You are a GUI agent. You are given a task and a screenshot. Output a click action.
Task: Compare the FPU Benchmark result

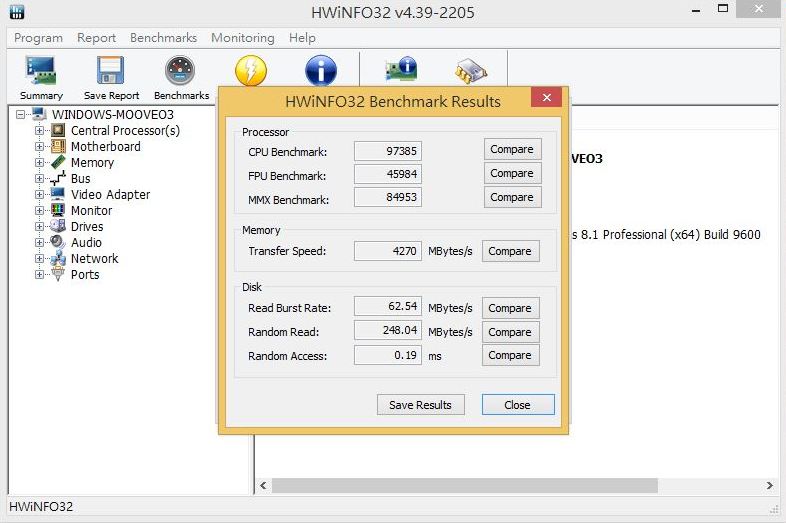[512, 173]
